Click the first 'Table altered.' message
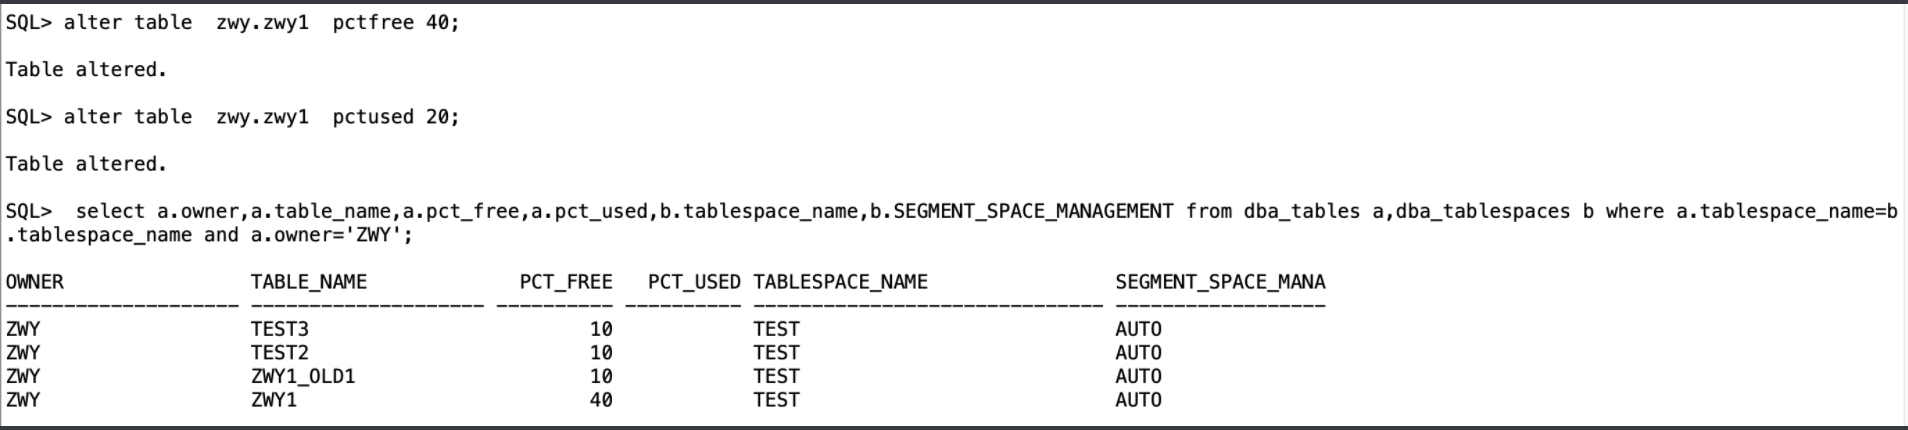The width and height of the screenshot is (1908, 430). [86, 70]
